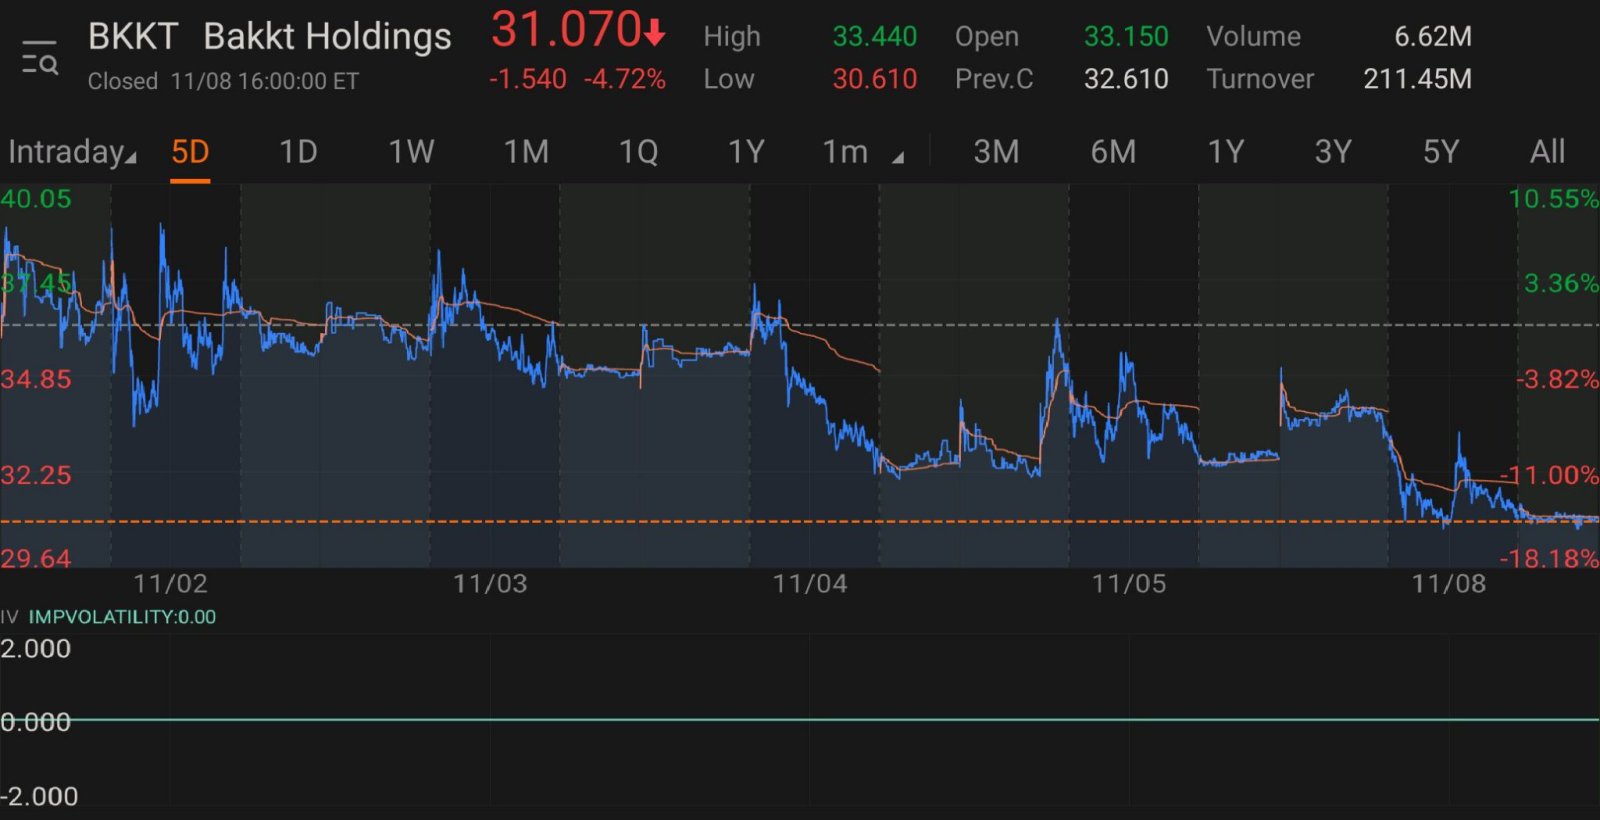1600x820 pixels.
Task: Click the -2.000 IV axis label
Action: click(39, 796)
